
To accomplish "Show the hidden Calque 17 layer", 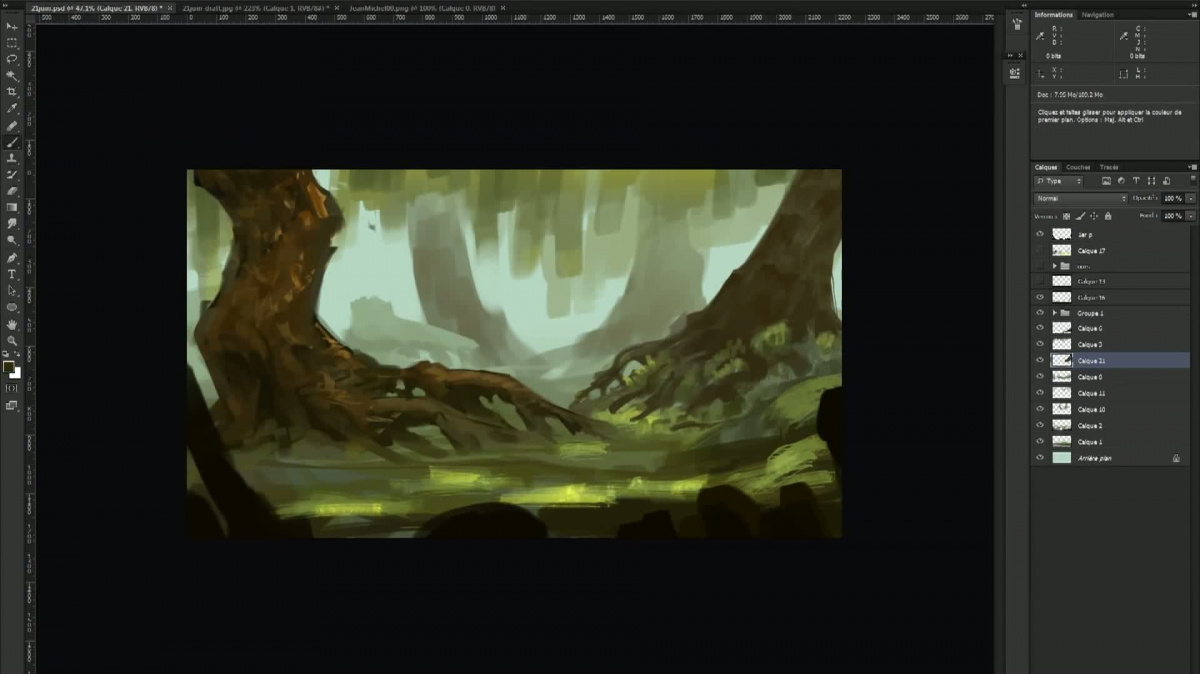I will click(1040, 250).
